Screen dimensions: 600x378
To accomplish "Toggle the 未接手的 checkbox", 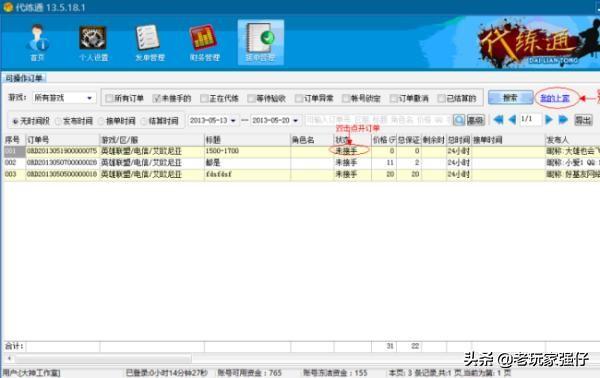I will pyautogui.click(x=156, y=99).
